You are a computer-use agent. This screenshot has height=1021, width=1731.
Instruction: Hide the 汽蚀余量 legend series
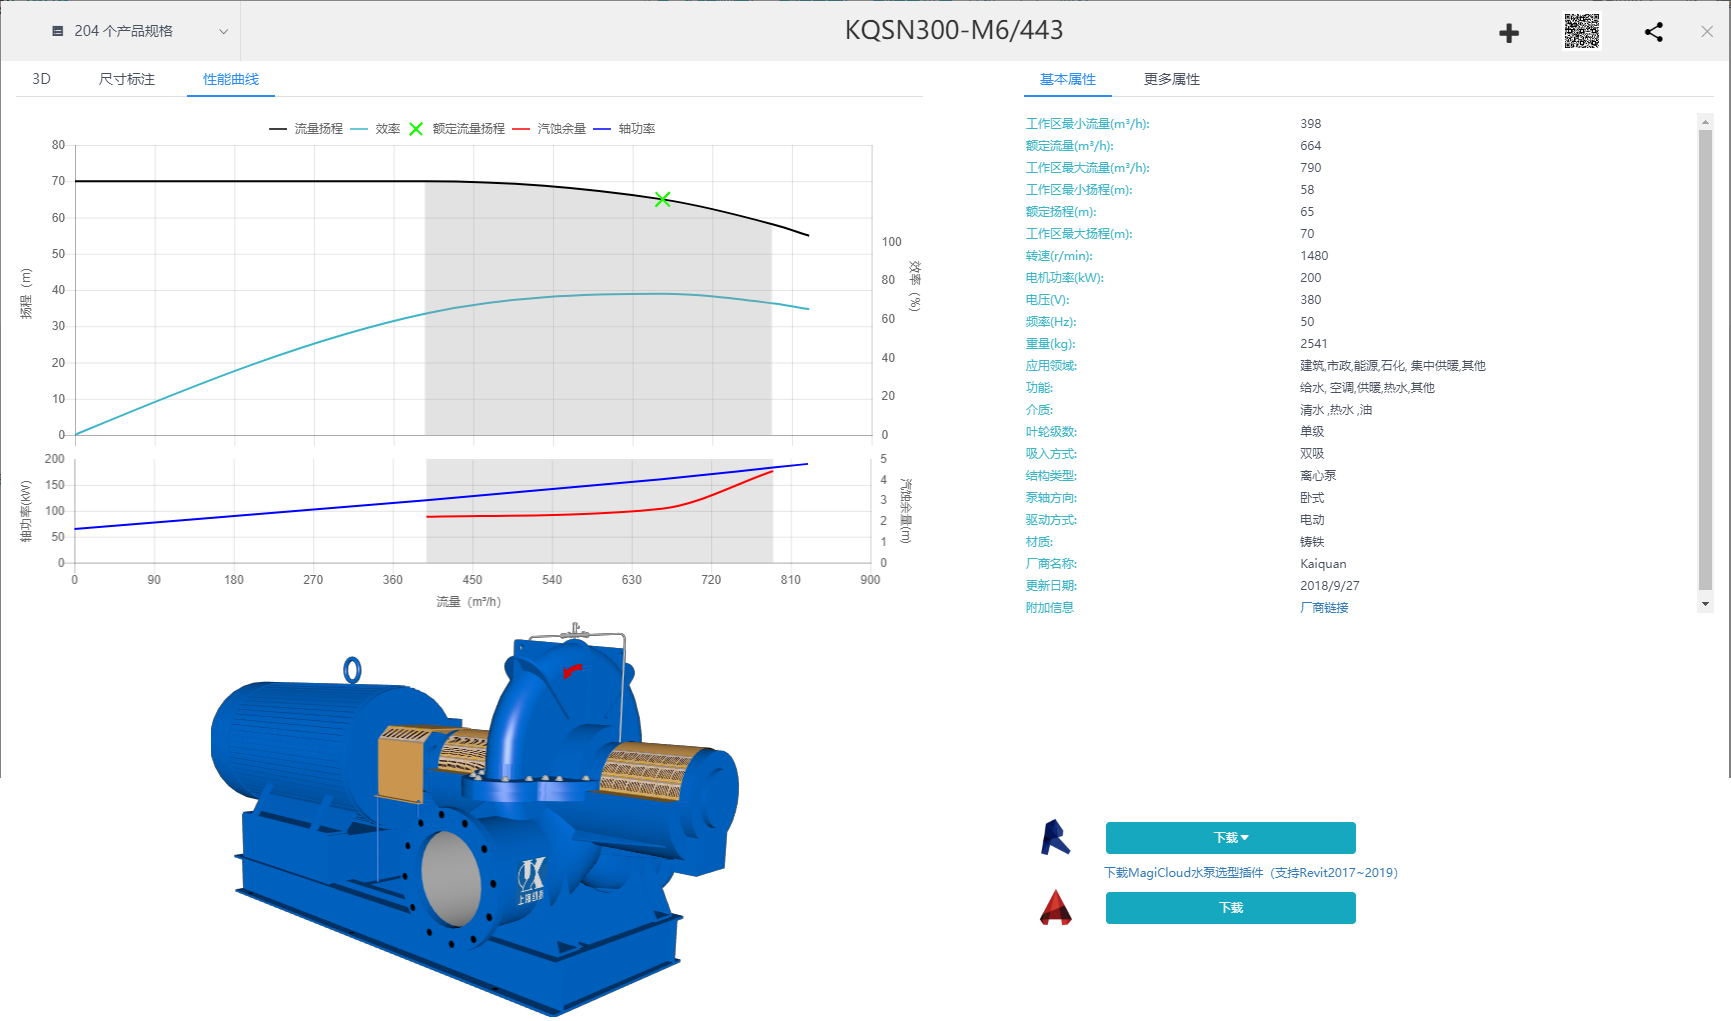(549, 129)
